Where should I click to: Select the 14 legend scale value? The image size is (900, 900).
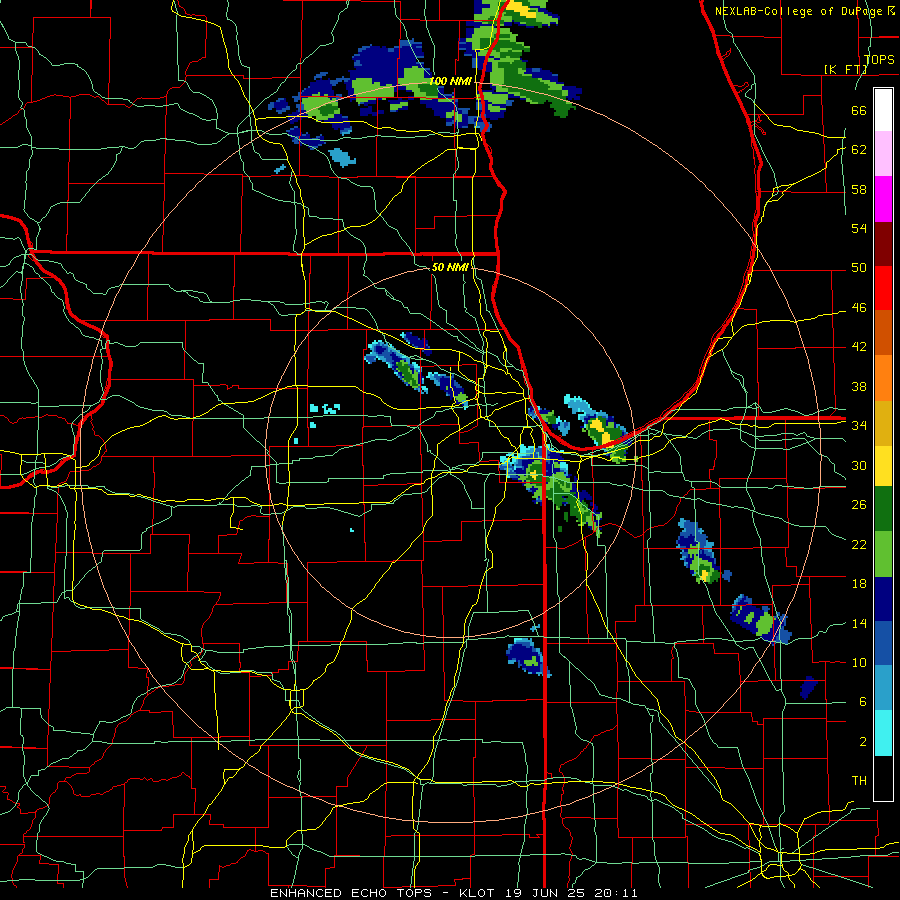(859, 623)
